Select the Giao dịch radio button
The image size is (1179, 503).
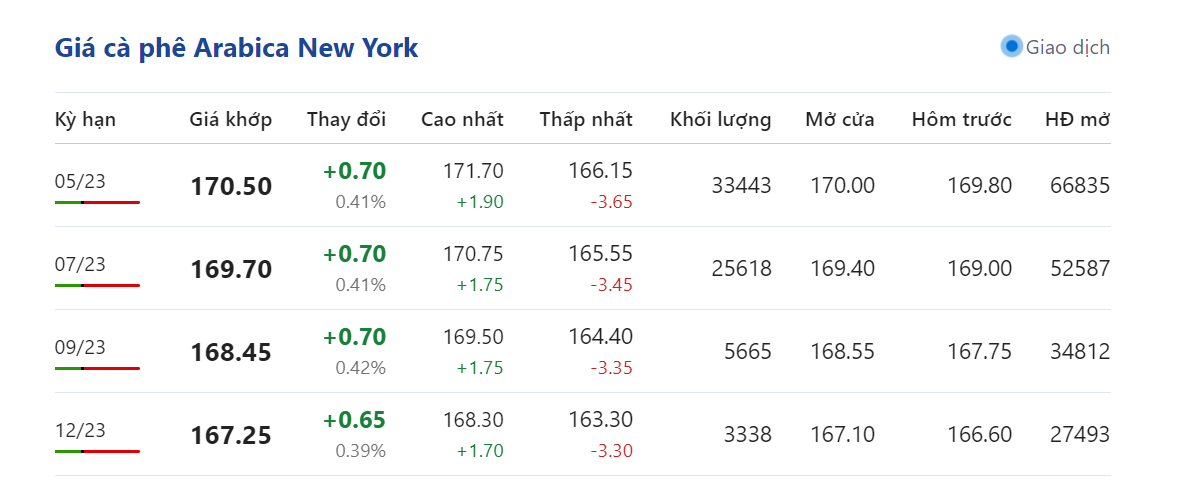[x=1011, y=47]
